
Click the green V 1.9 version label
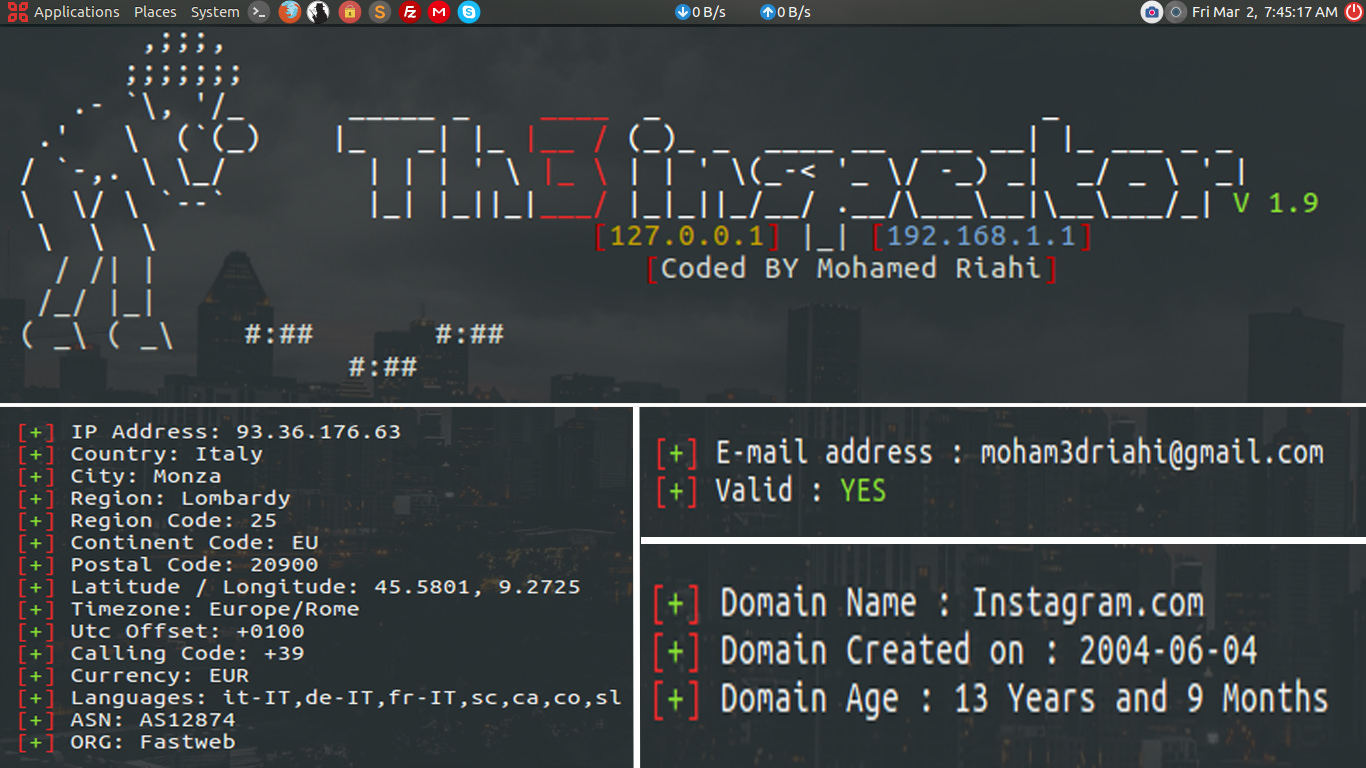[x=1275, y=203]
